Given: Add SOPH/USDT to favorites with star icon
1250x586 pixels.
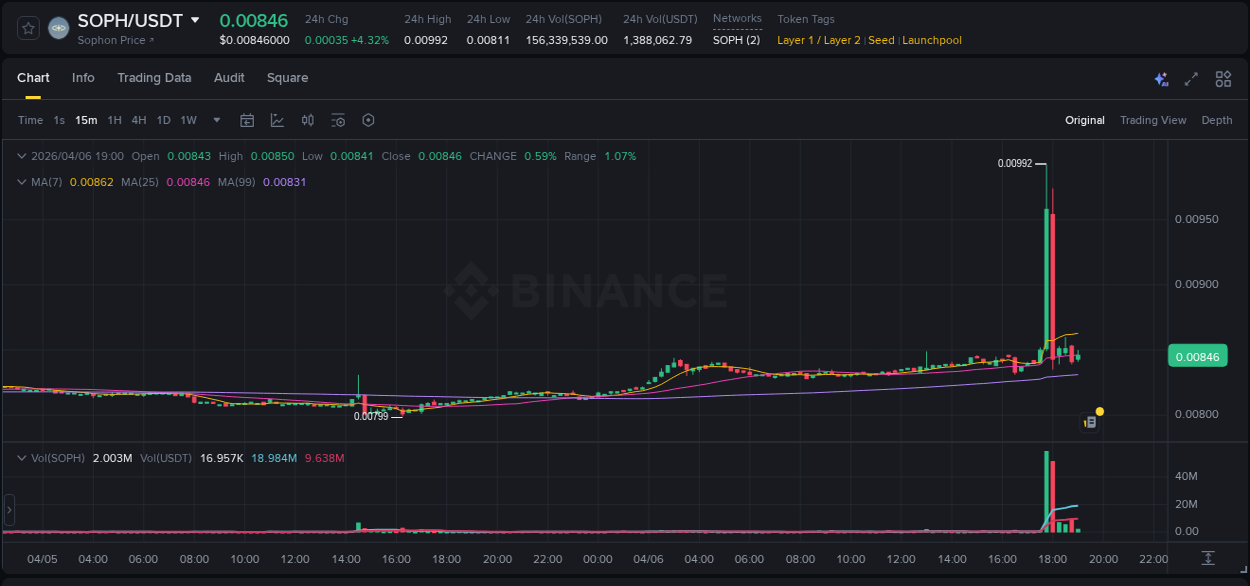Looking at the screenshot, I should coord(29,28).
